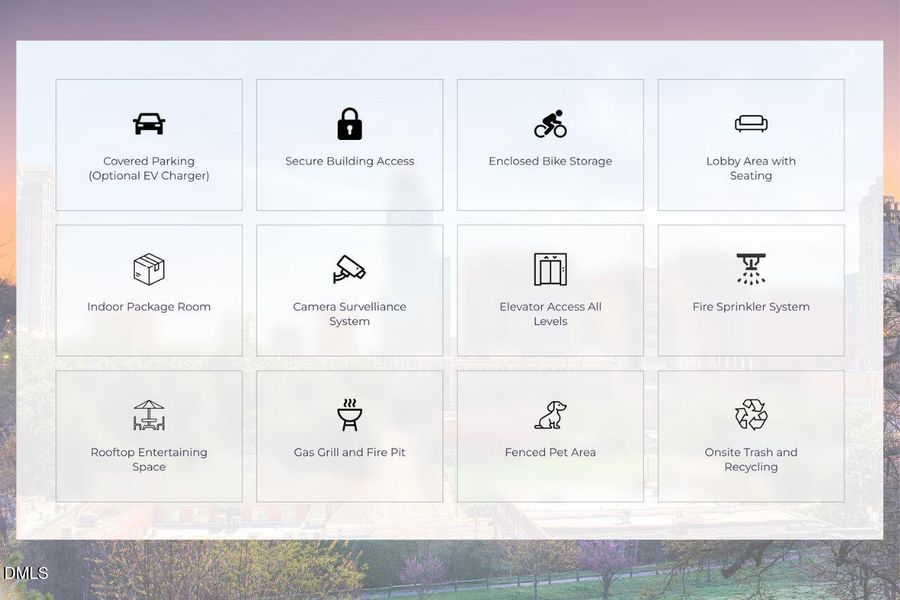900x600 pixels.
Task: Select the "Secure Building Access" text
Action: (349, 161)
